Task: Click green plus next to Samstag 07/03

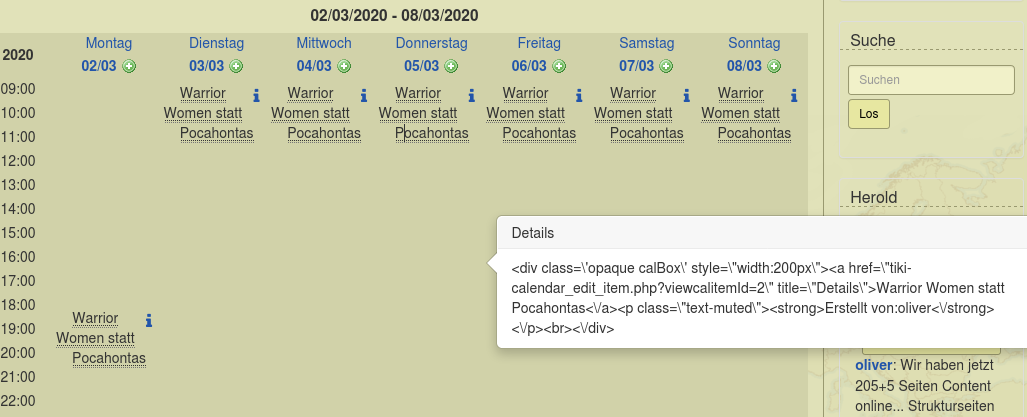Action: [x=666, y=66]
